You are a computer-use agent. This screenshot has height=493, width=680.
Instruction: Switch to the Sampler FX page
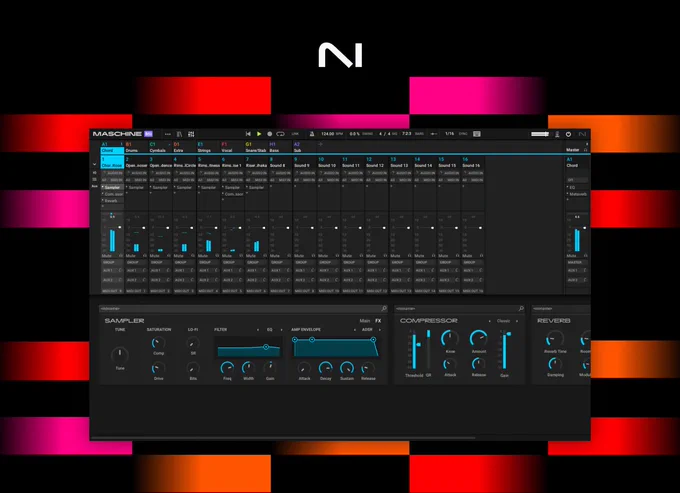pos(378,321)
